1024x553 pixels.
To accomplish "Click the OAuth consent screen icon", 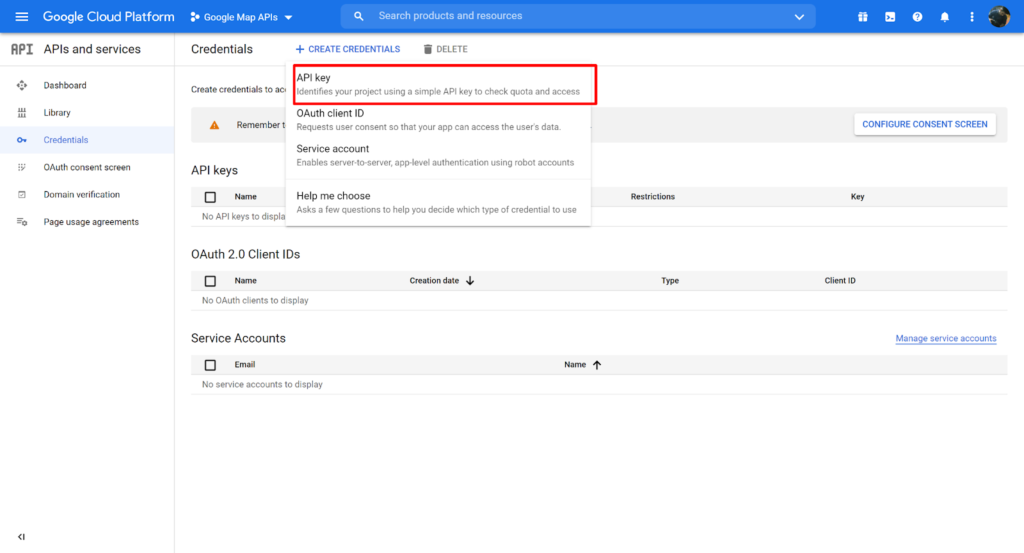I will [x=22, y=167].
